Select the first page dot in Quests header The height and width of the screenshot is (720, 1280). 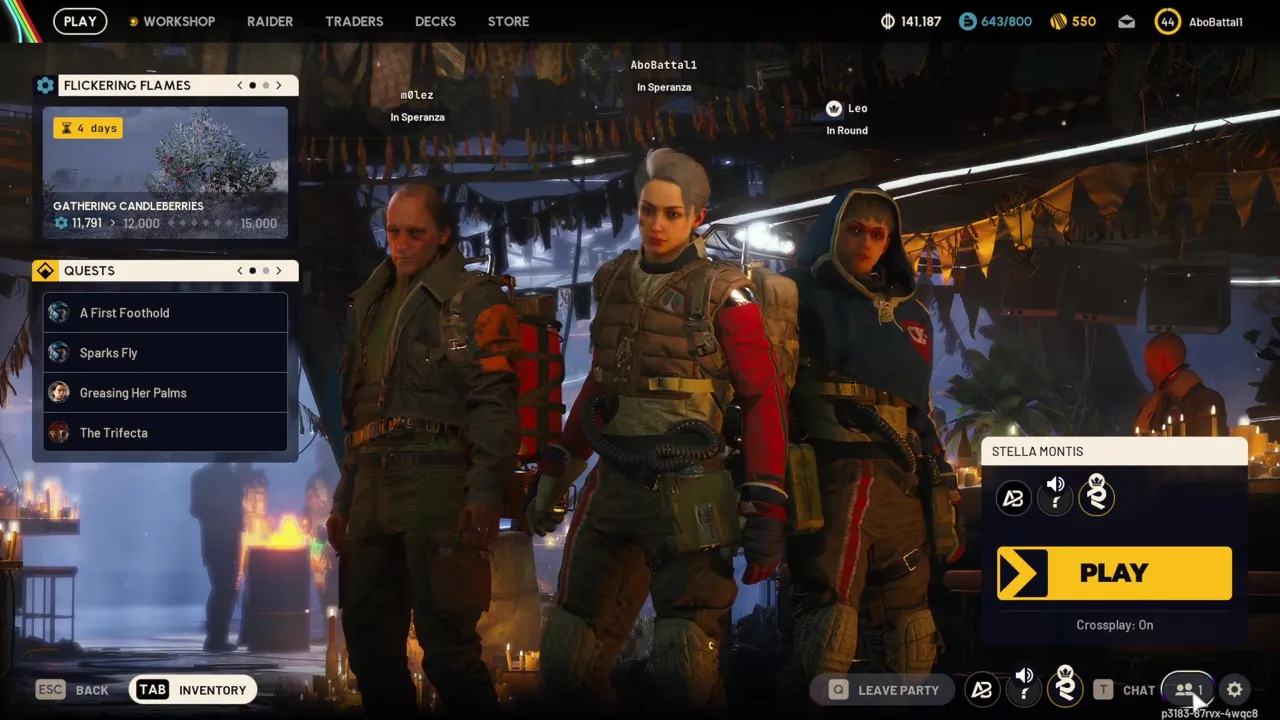[x=252, y=271]
